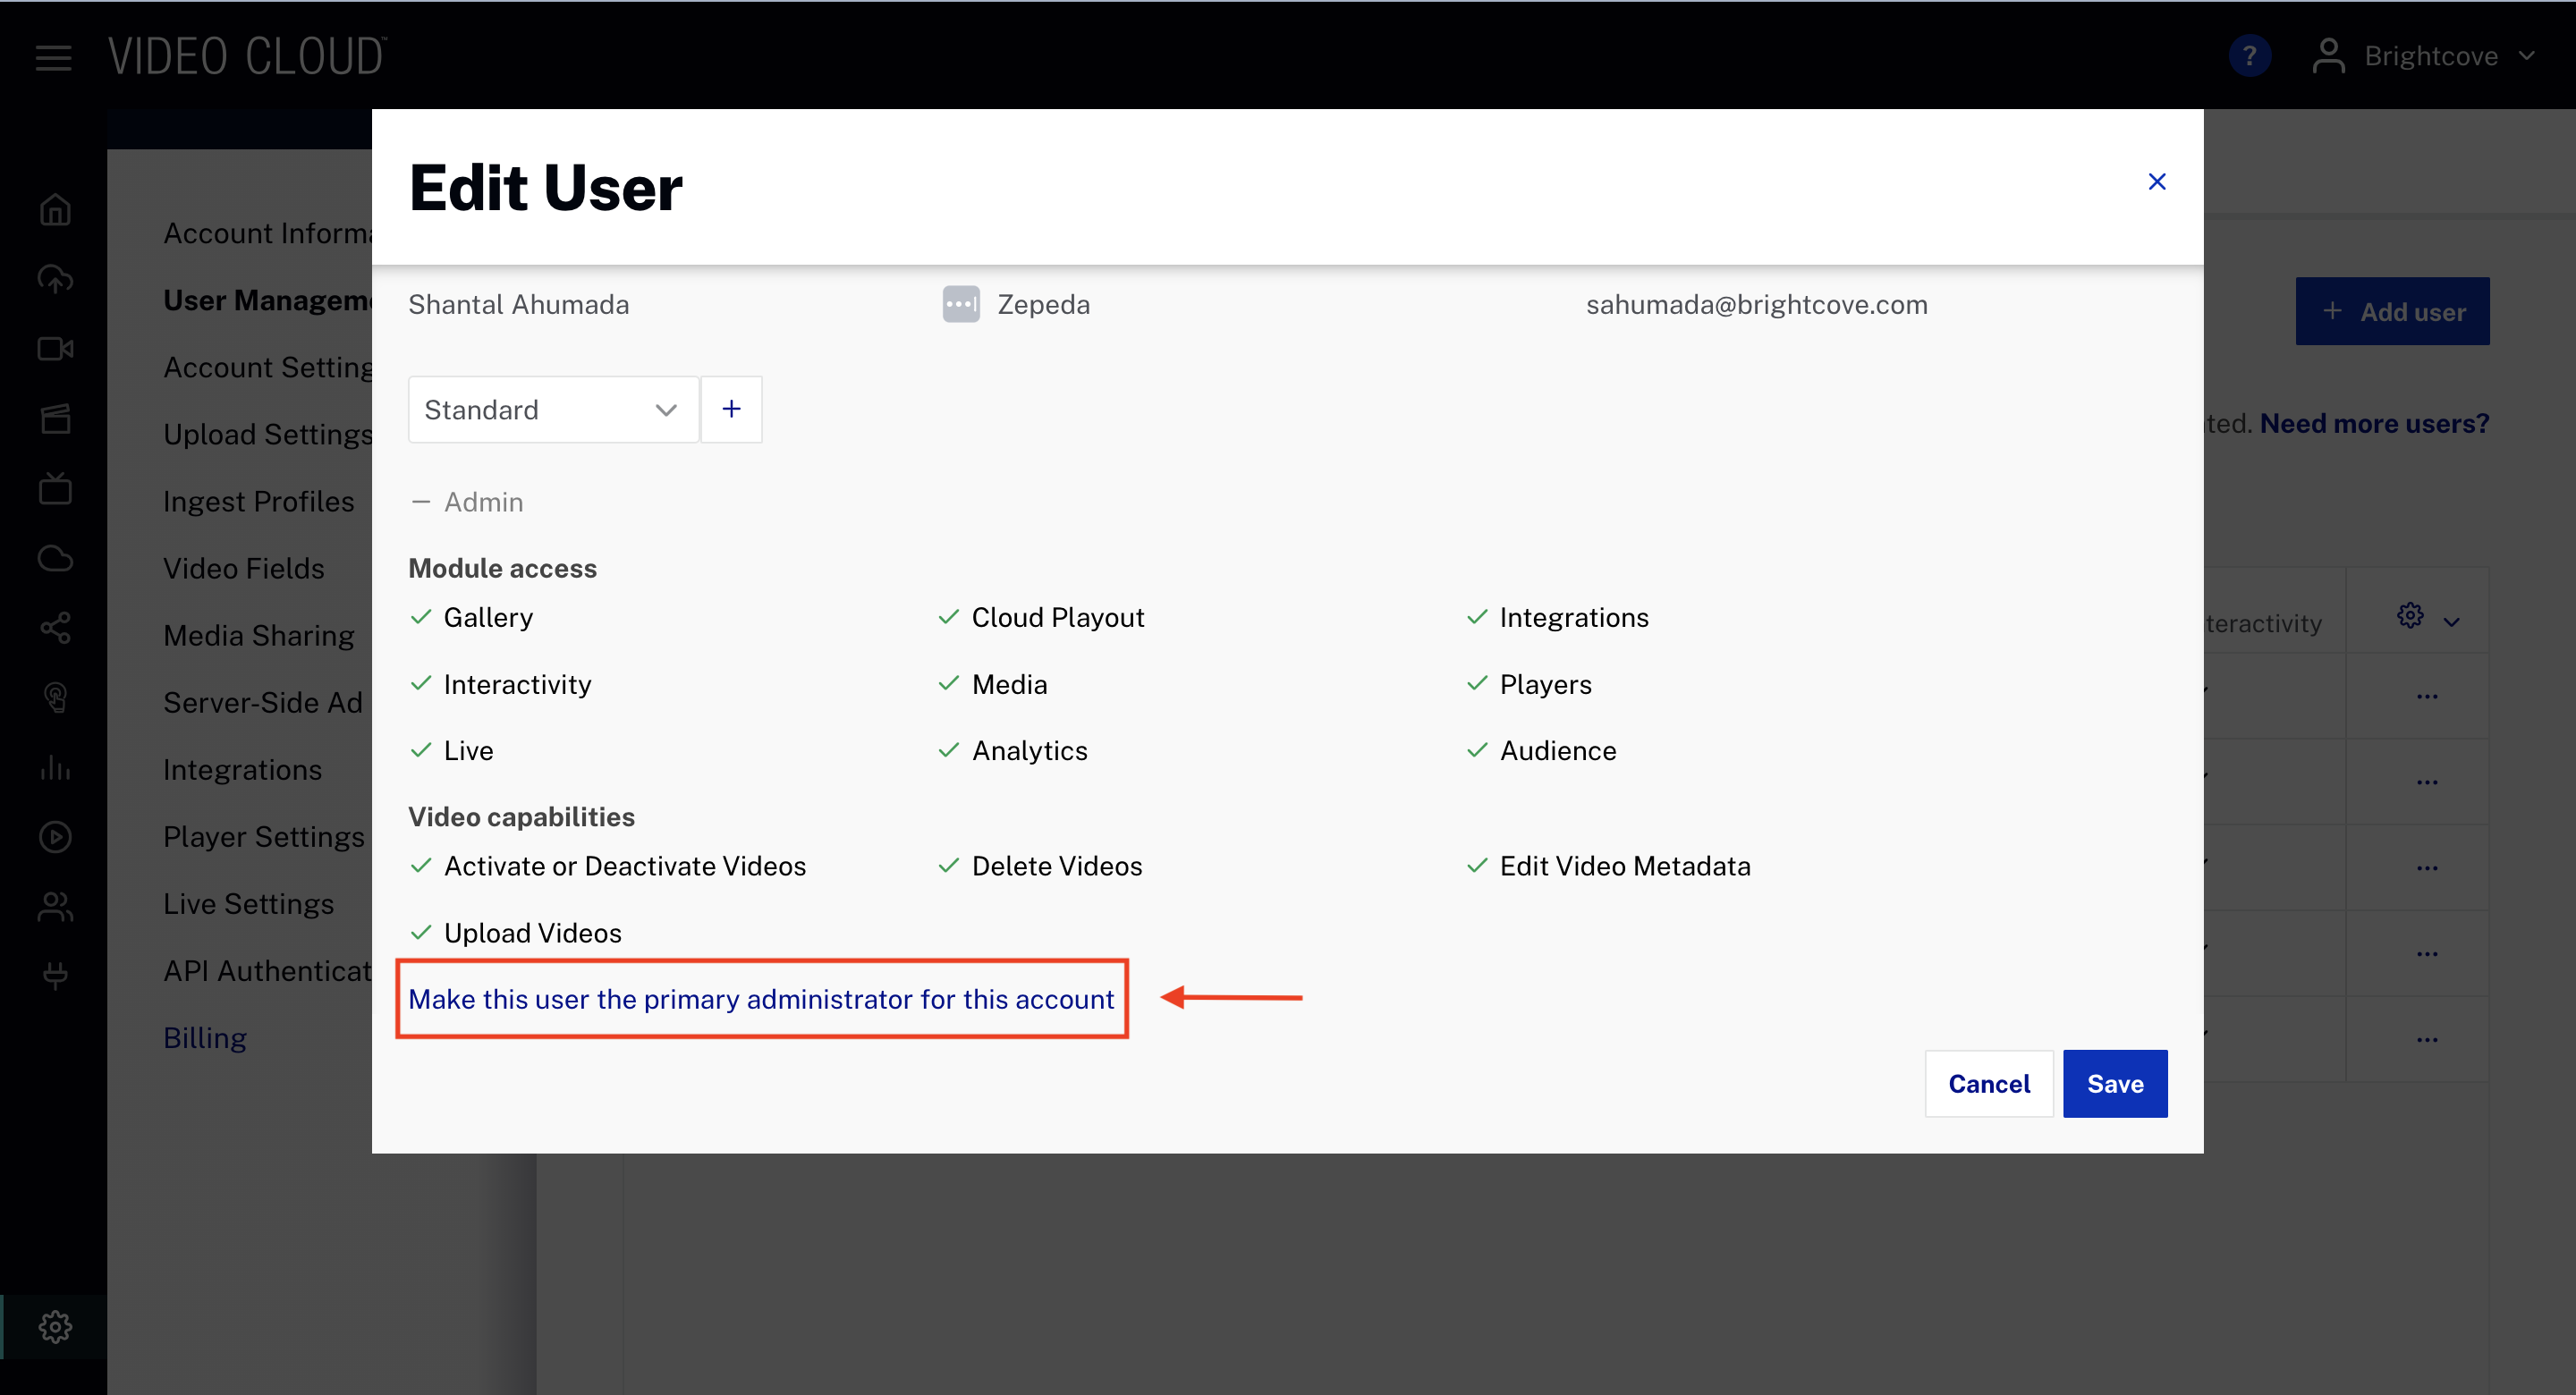Click the plus button beside Standard role
Image resolution: width=2576 pixels, height=1395 pixels.
(x=731, y=409)
